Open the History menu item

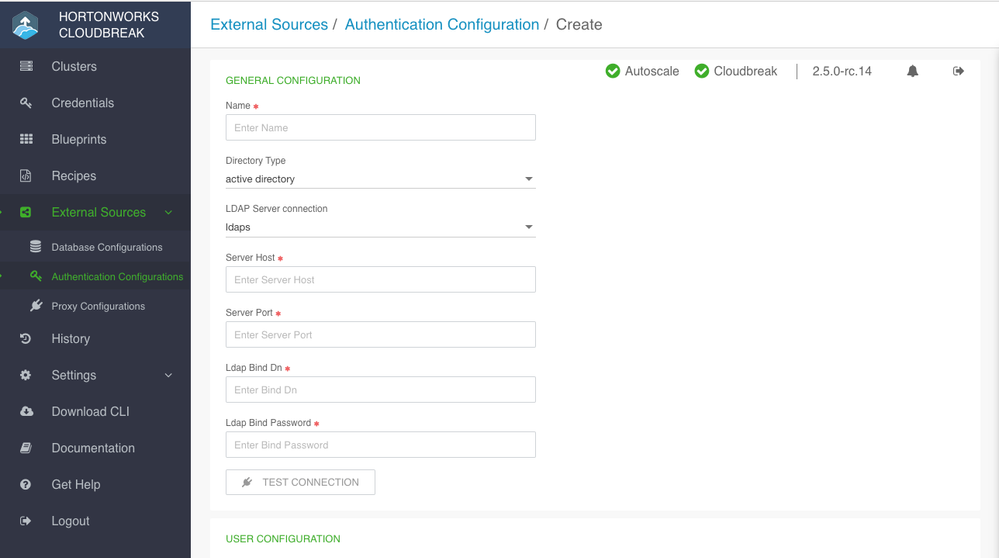click(x=70, y=339)
